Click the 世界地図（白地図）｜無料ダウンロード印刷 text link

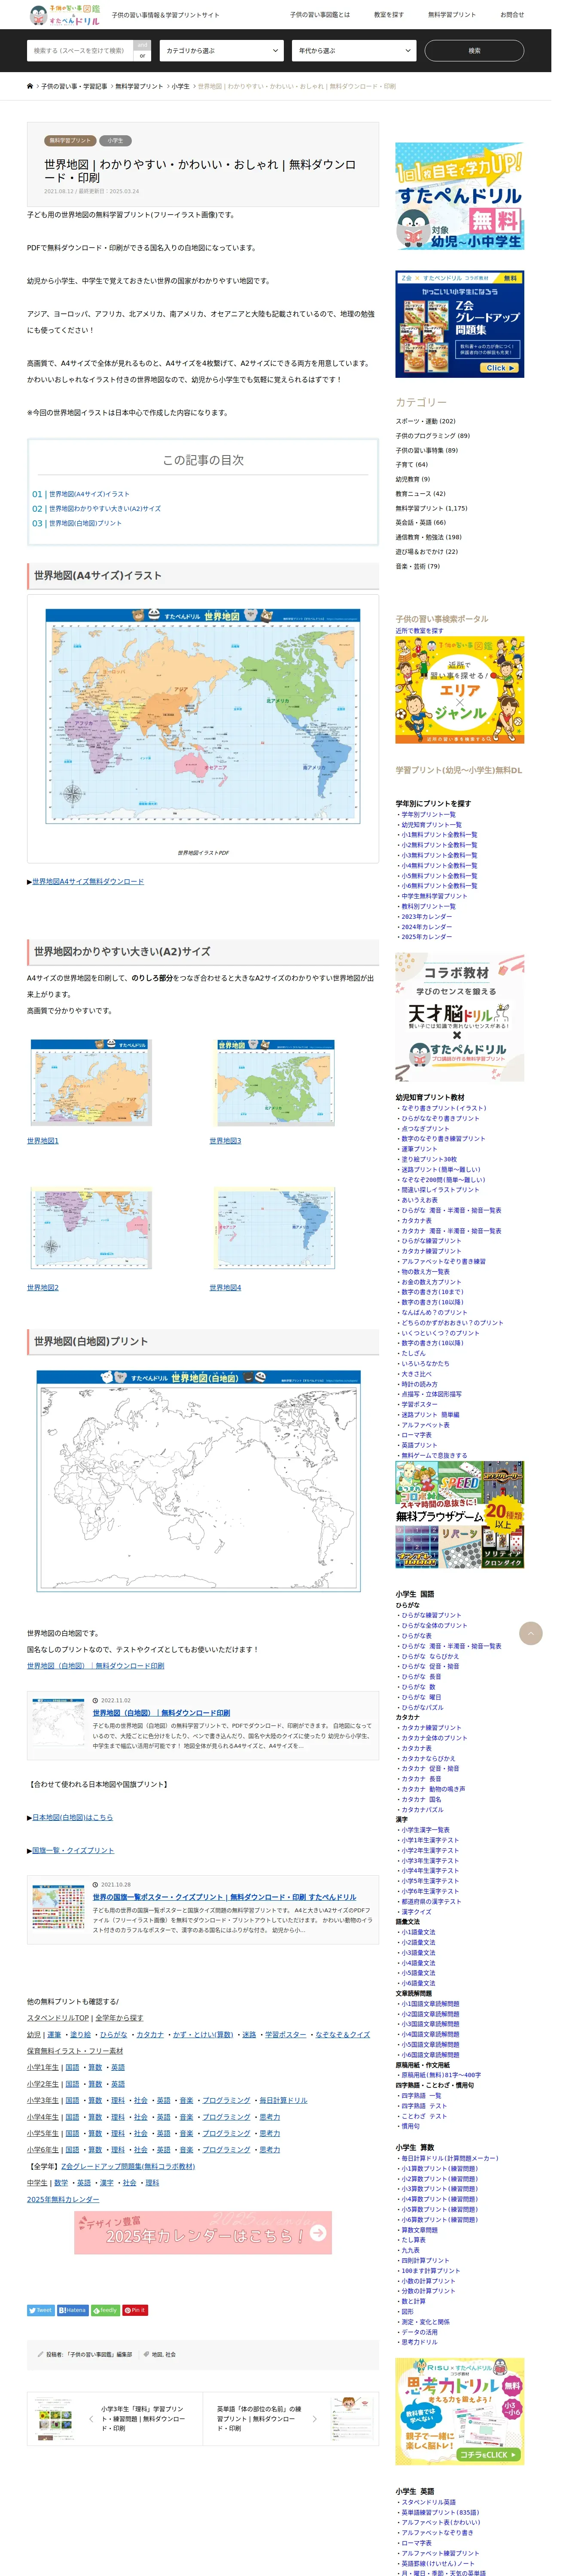96,1666
